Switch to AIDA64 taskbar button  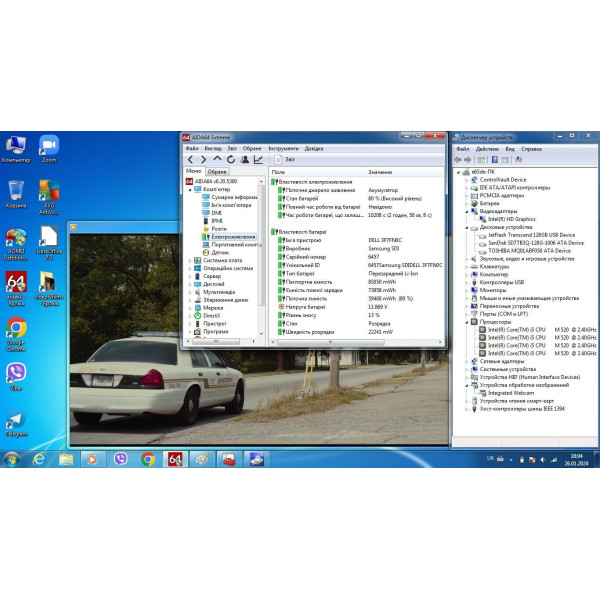[175, 459]
